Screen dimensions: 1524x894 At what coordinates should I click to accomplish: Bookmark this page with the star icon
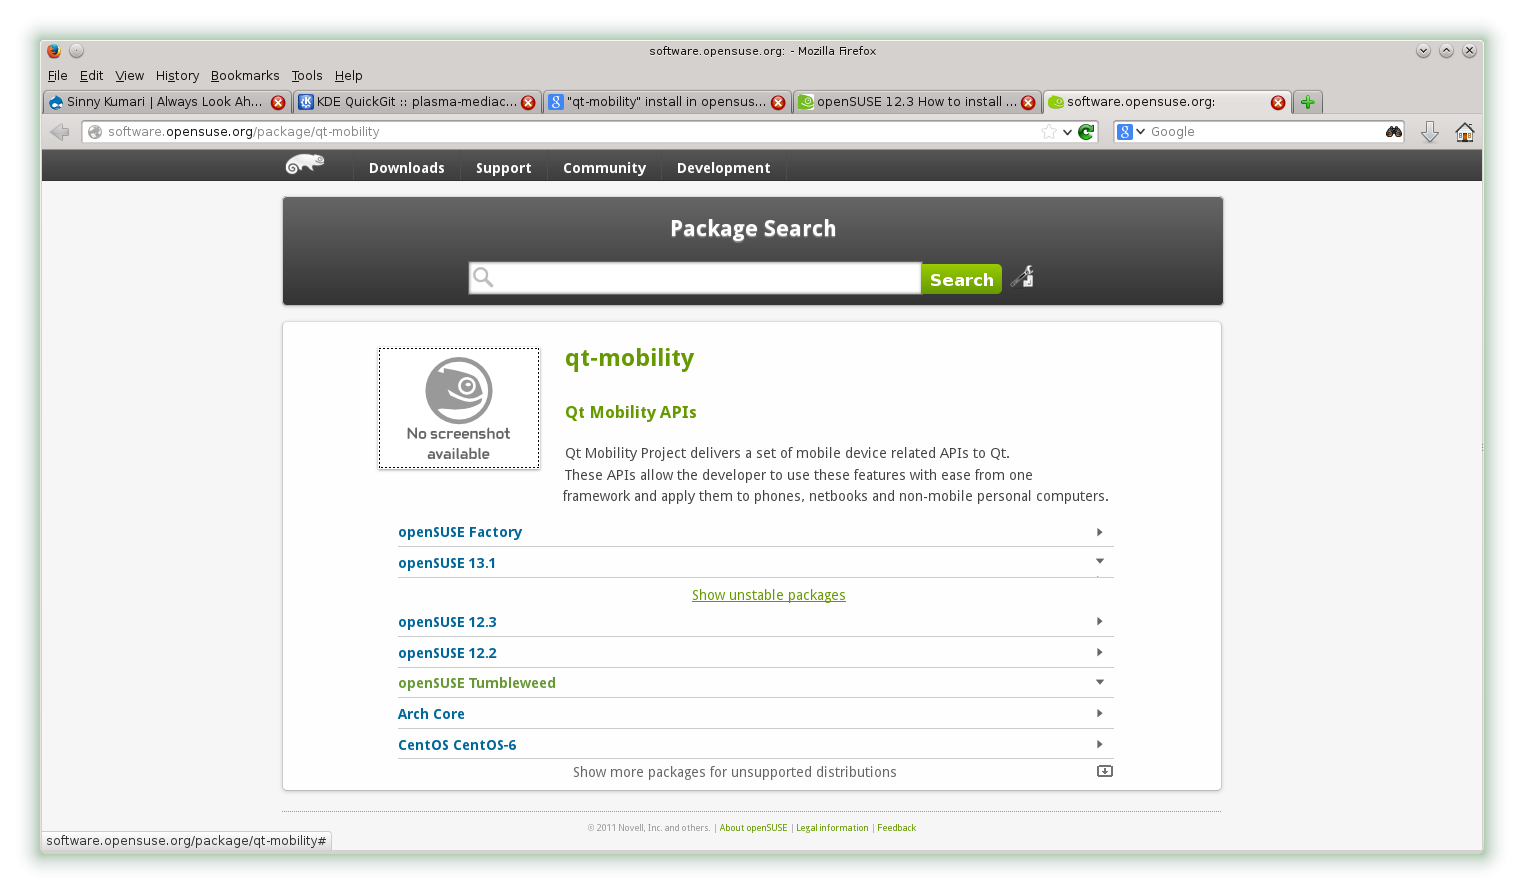coord(1049,132)
